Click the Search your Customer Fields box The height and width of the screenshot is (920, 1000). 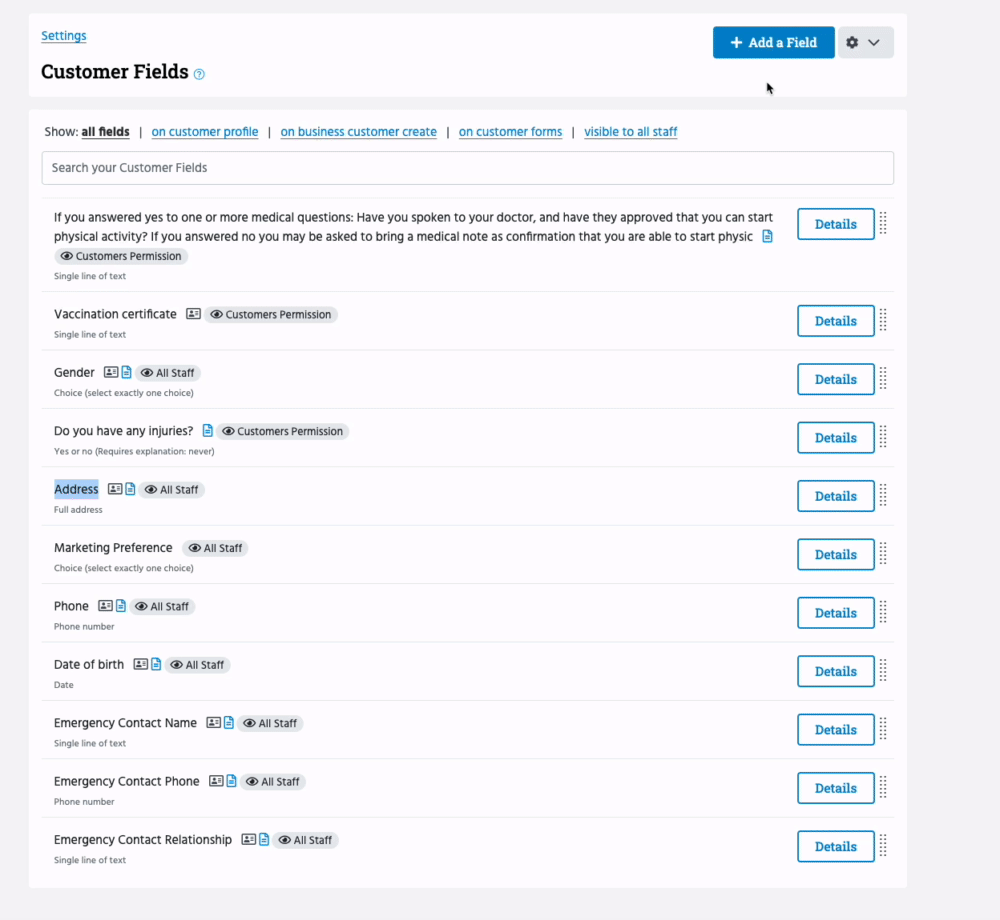(x=467, y=168)
